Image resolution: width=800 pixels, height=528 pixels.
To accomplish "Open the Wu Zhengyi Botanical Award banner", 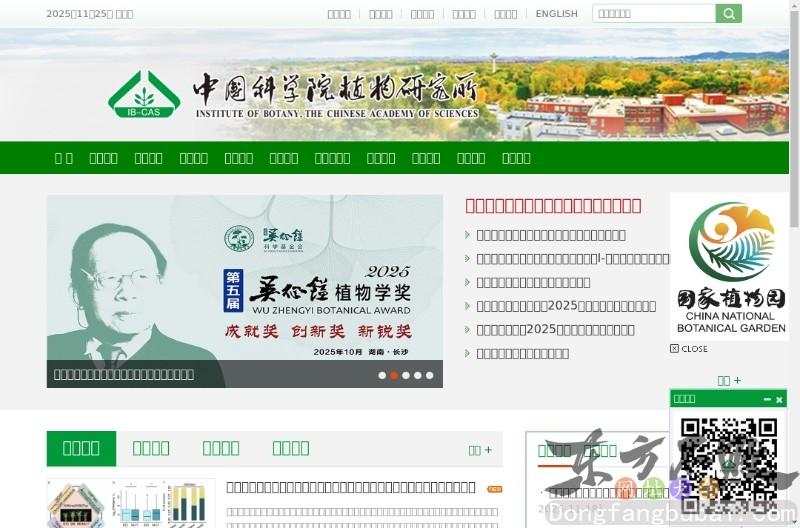I will (x=244, y=291).
